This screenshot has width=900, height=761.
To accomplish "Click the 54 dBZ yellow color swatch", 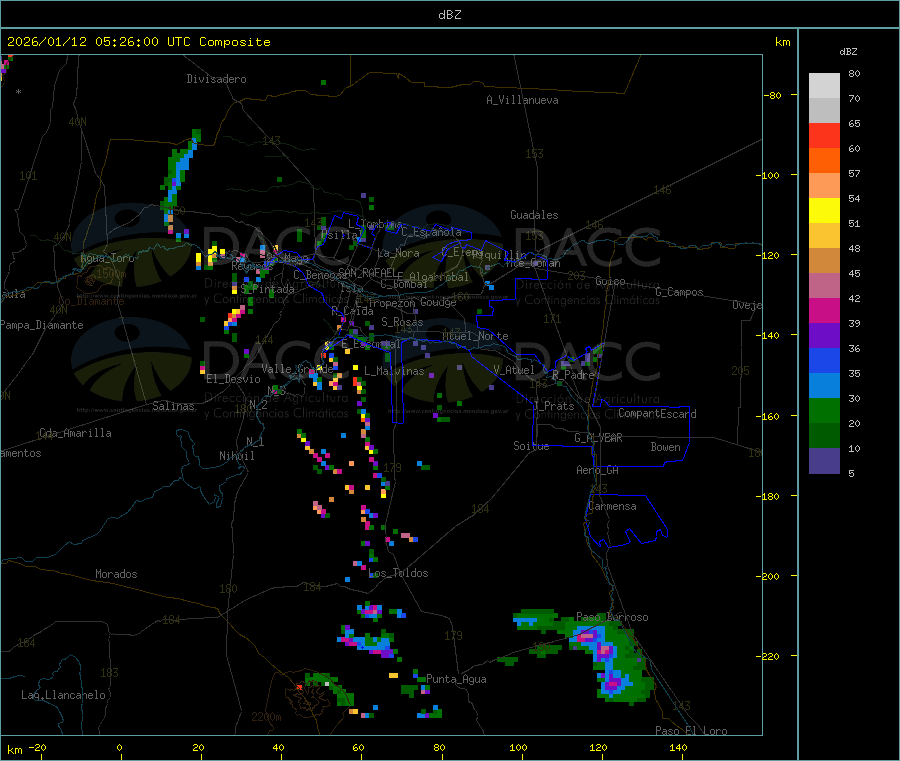I will [824, 211].
